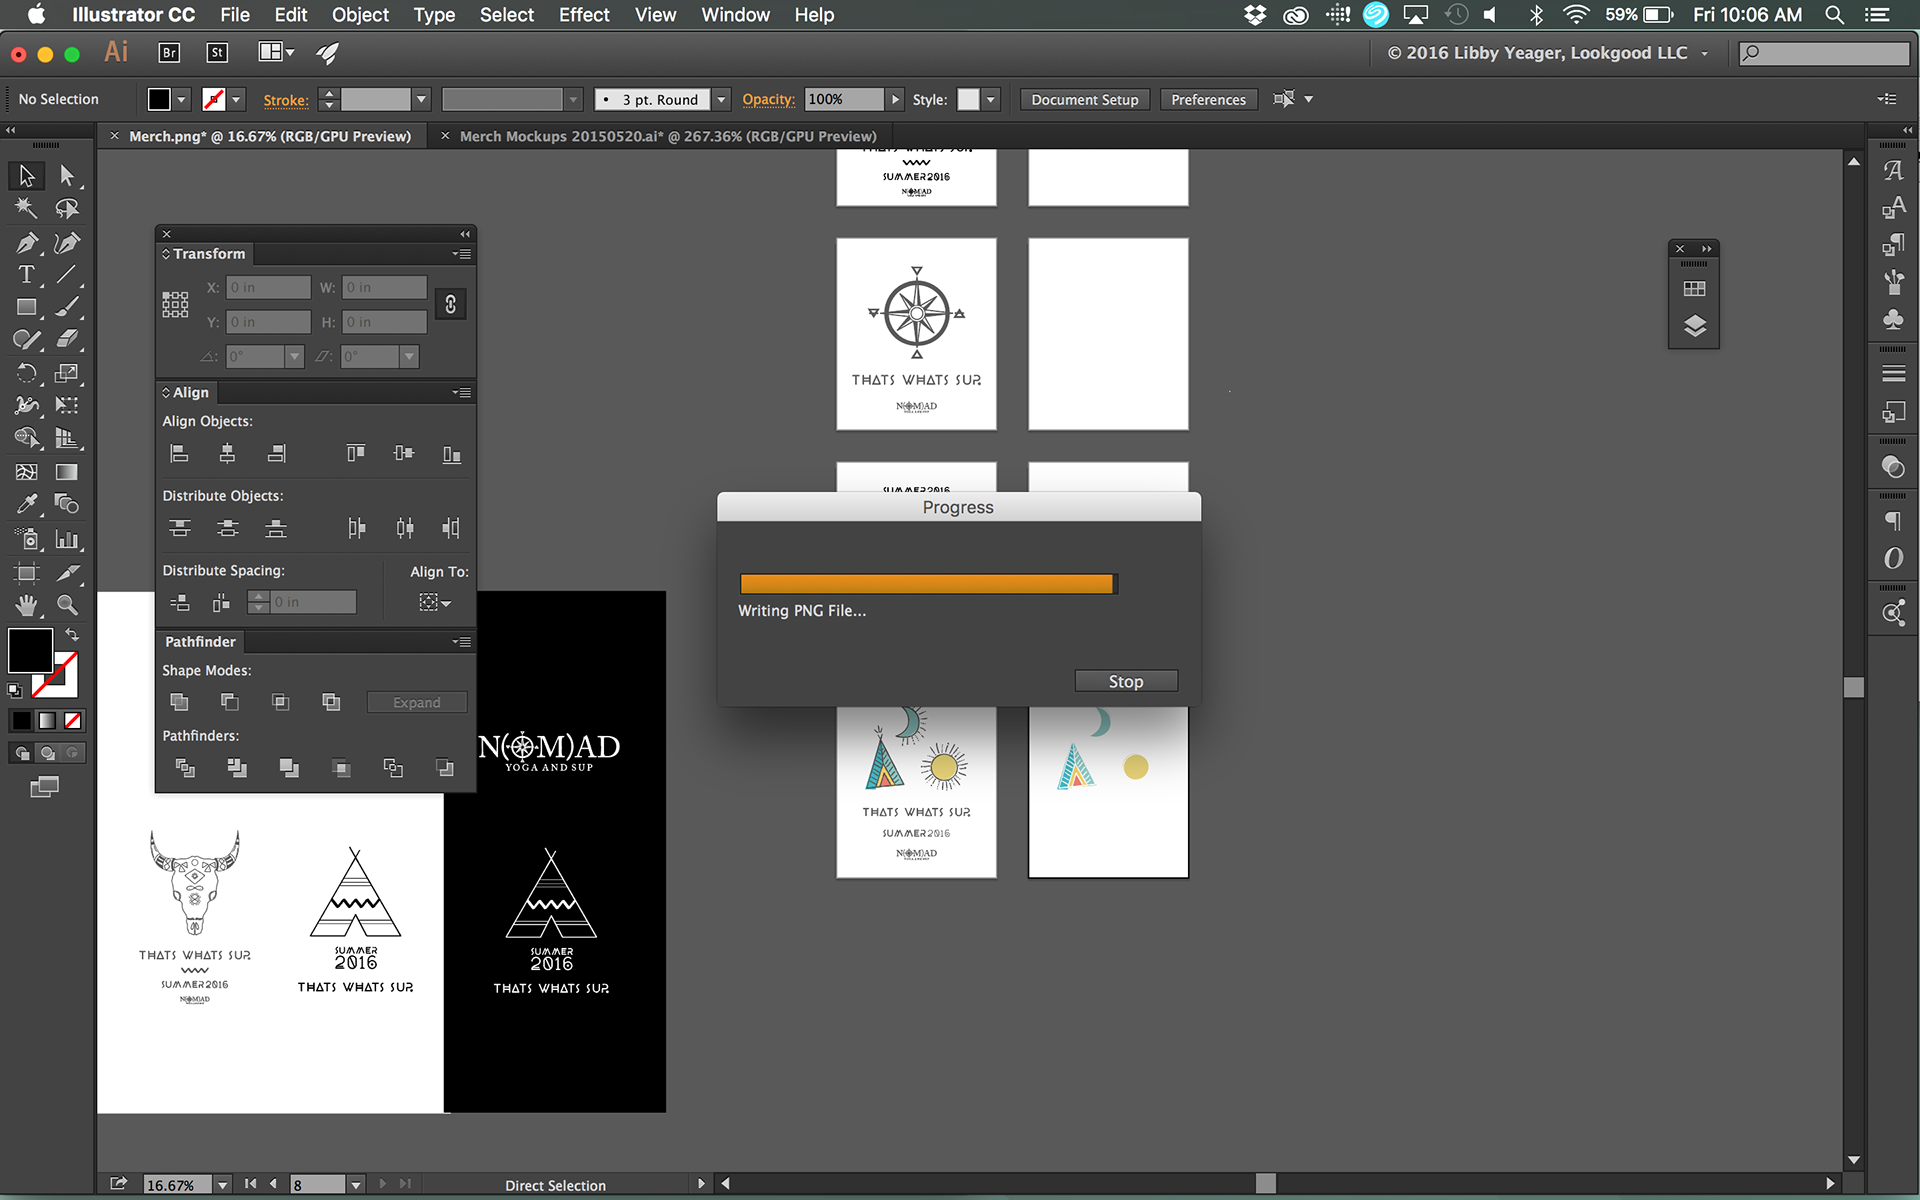Image resolution: width=1920 pixels, height=1200 pixels.
Task: Open the Effect menu
Action: tap(584, 15)
